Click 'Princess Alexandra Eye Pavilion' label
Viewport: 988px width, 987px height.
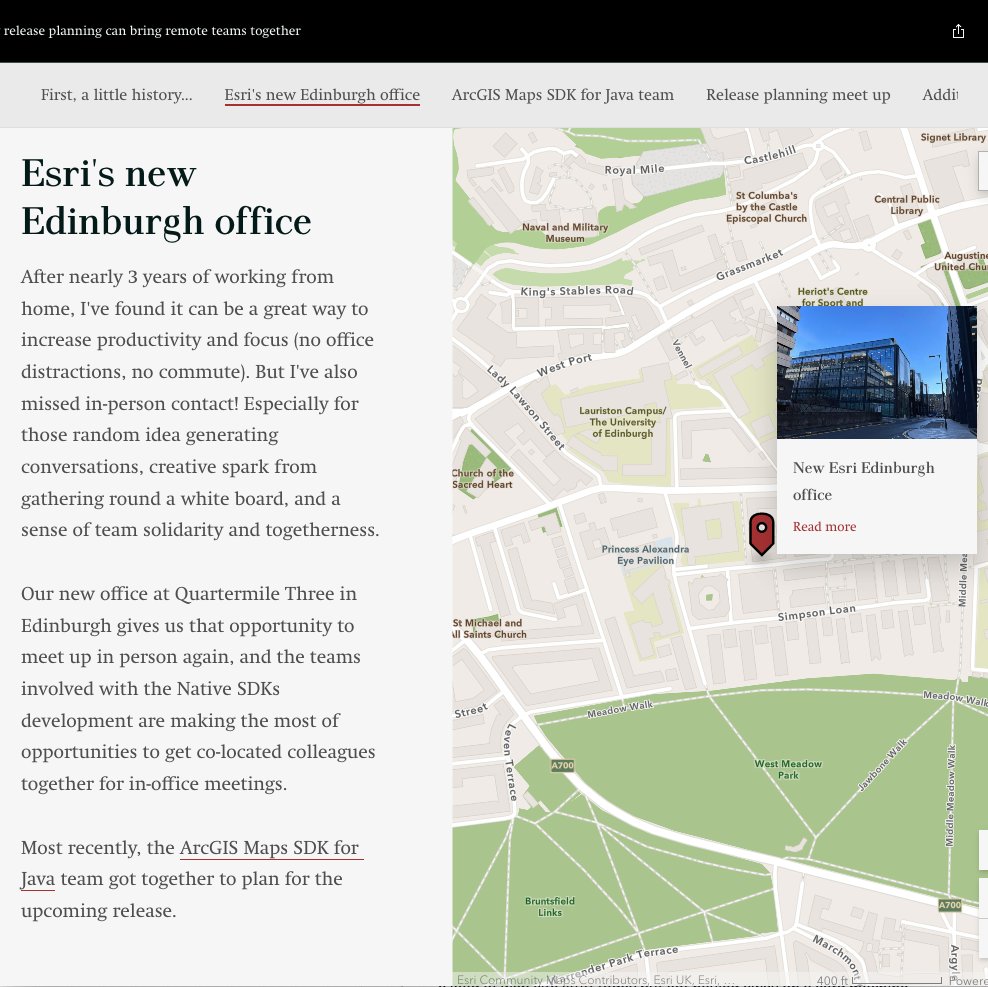(645, 555)
